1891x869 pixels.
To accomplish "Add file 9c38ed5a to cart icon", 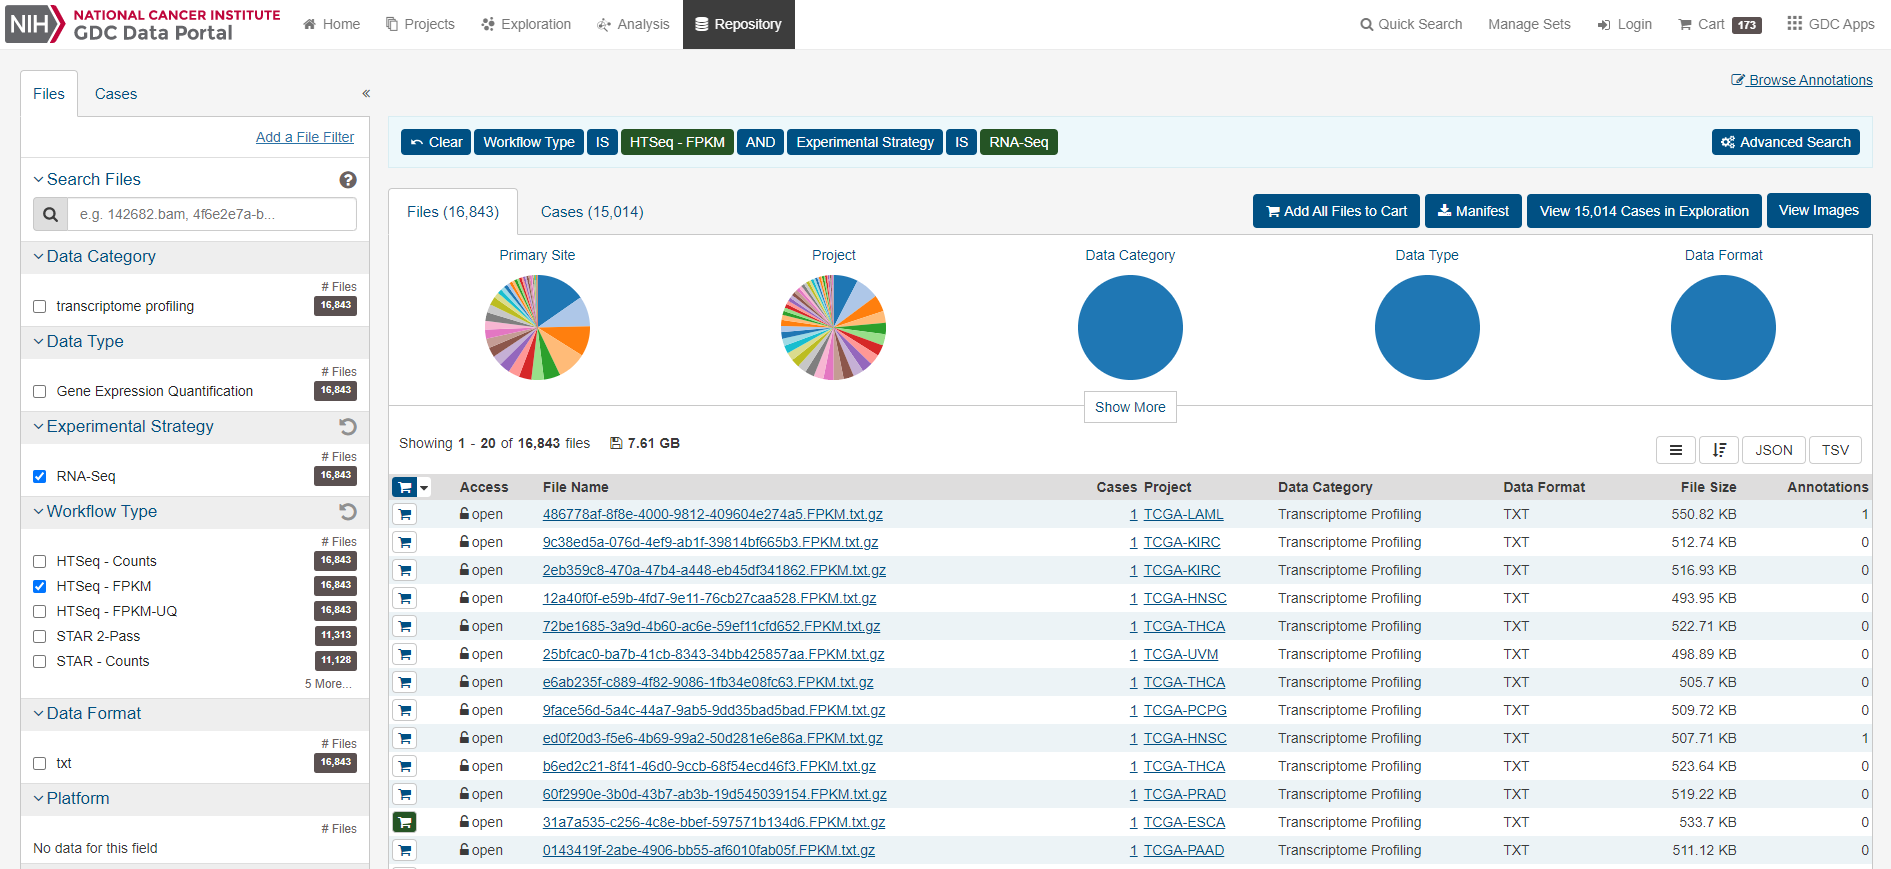I will click(x=404, y=542).
